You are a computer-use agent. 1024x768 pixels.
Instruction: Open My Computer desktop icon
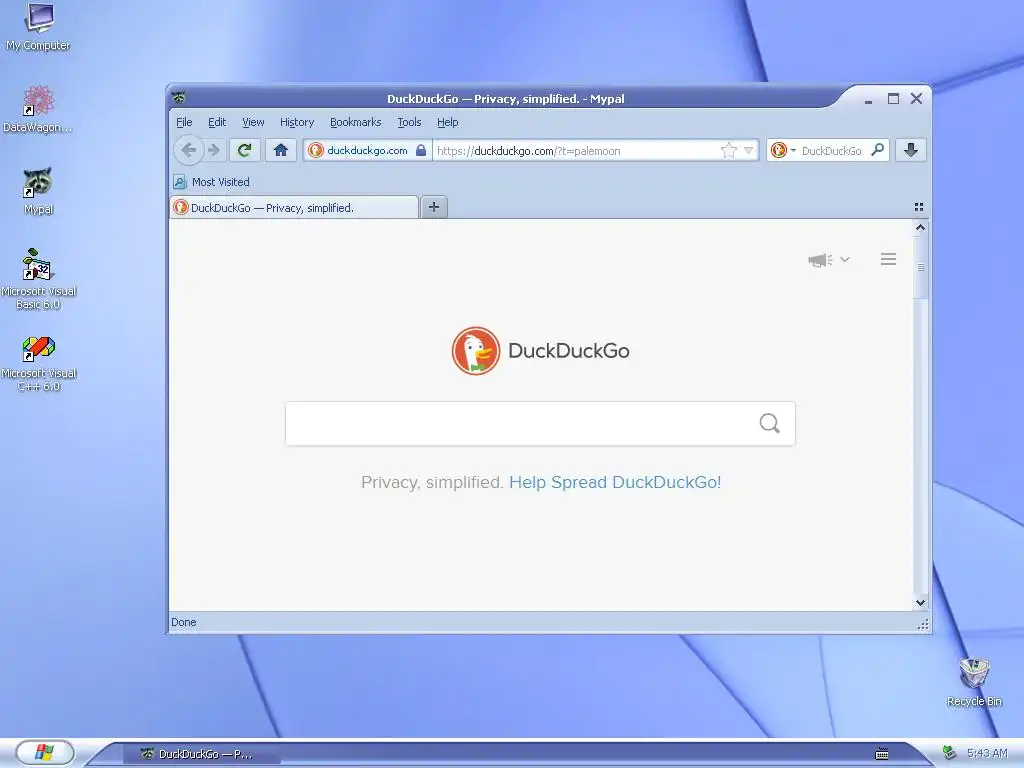point(38,27)
